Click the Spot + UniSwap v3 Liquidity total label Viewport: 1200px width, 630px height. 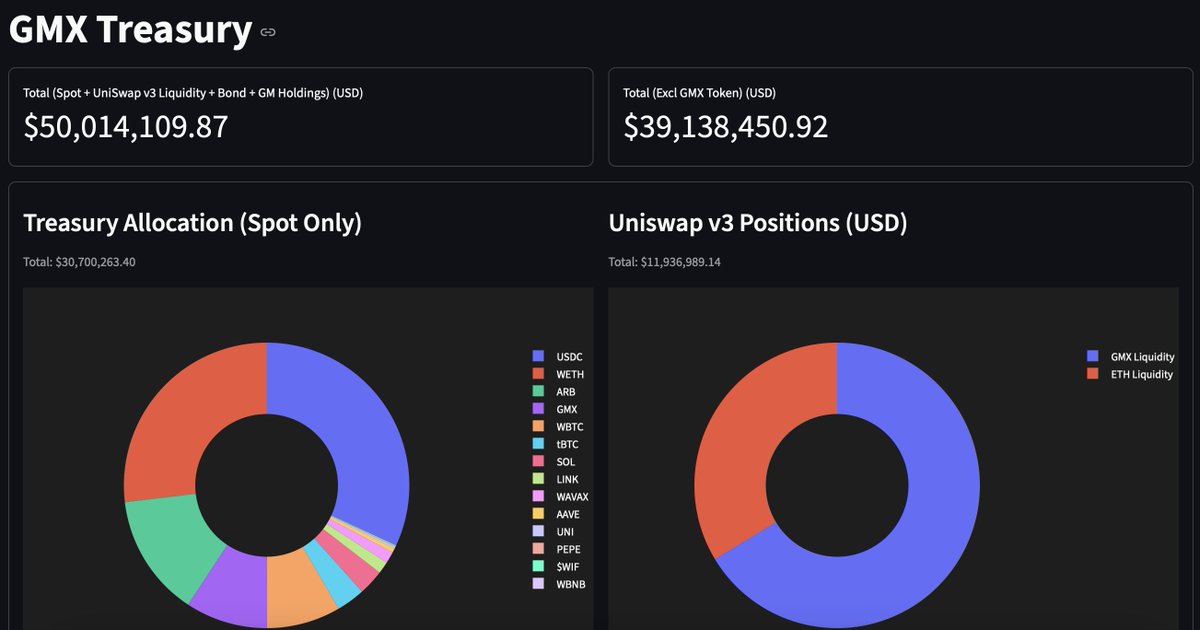click(193, 93)
